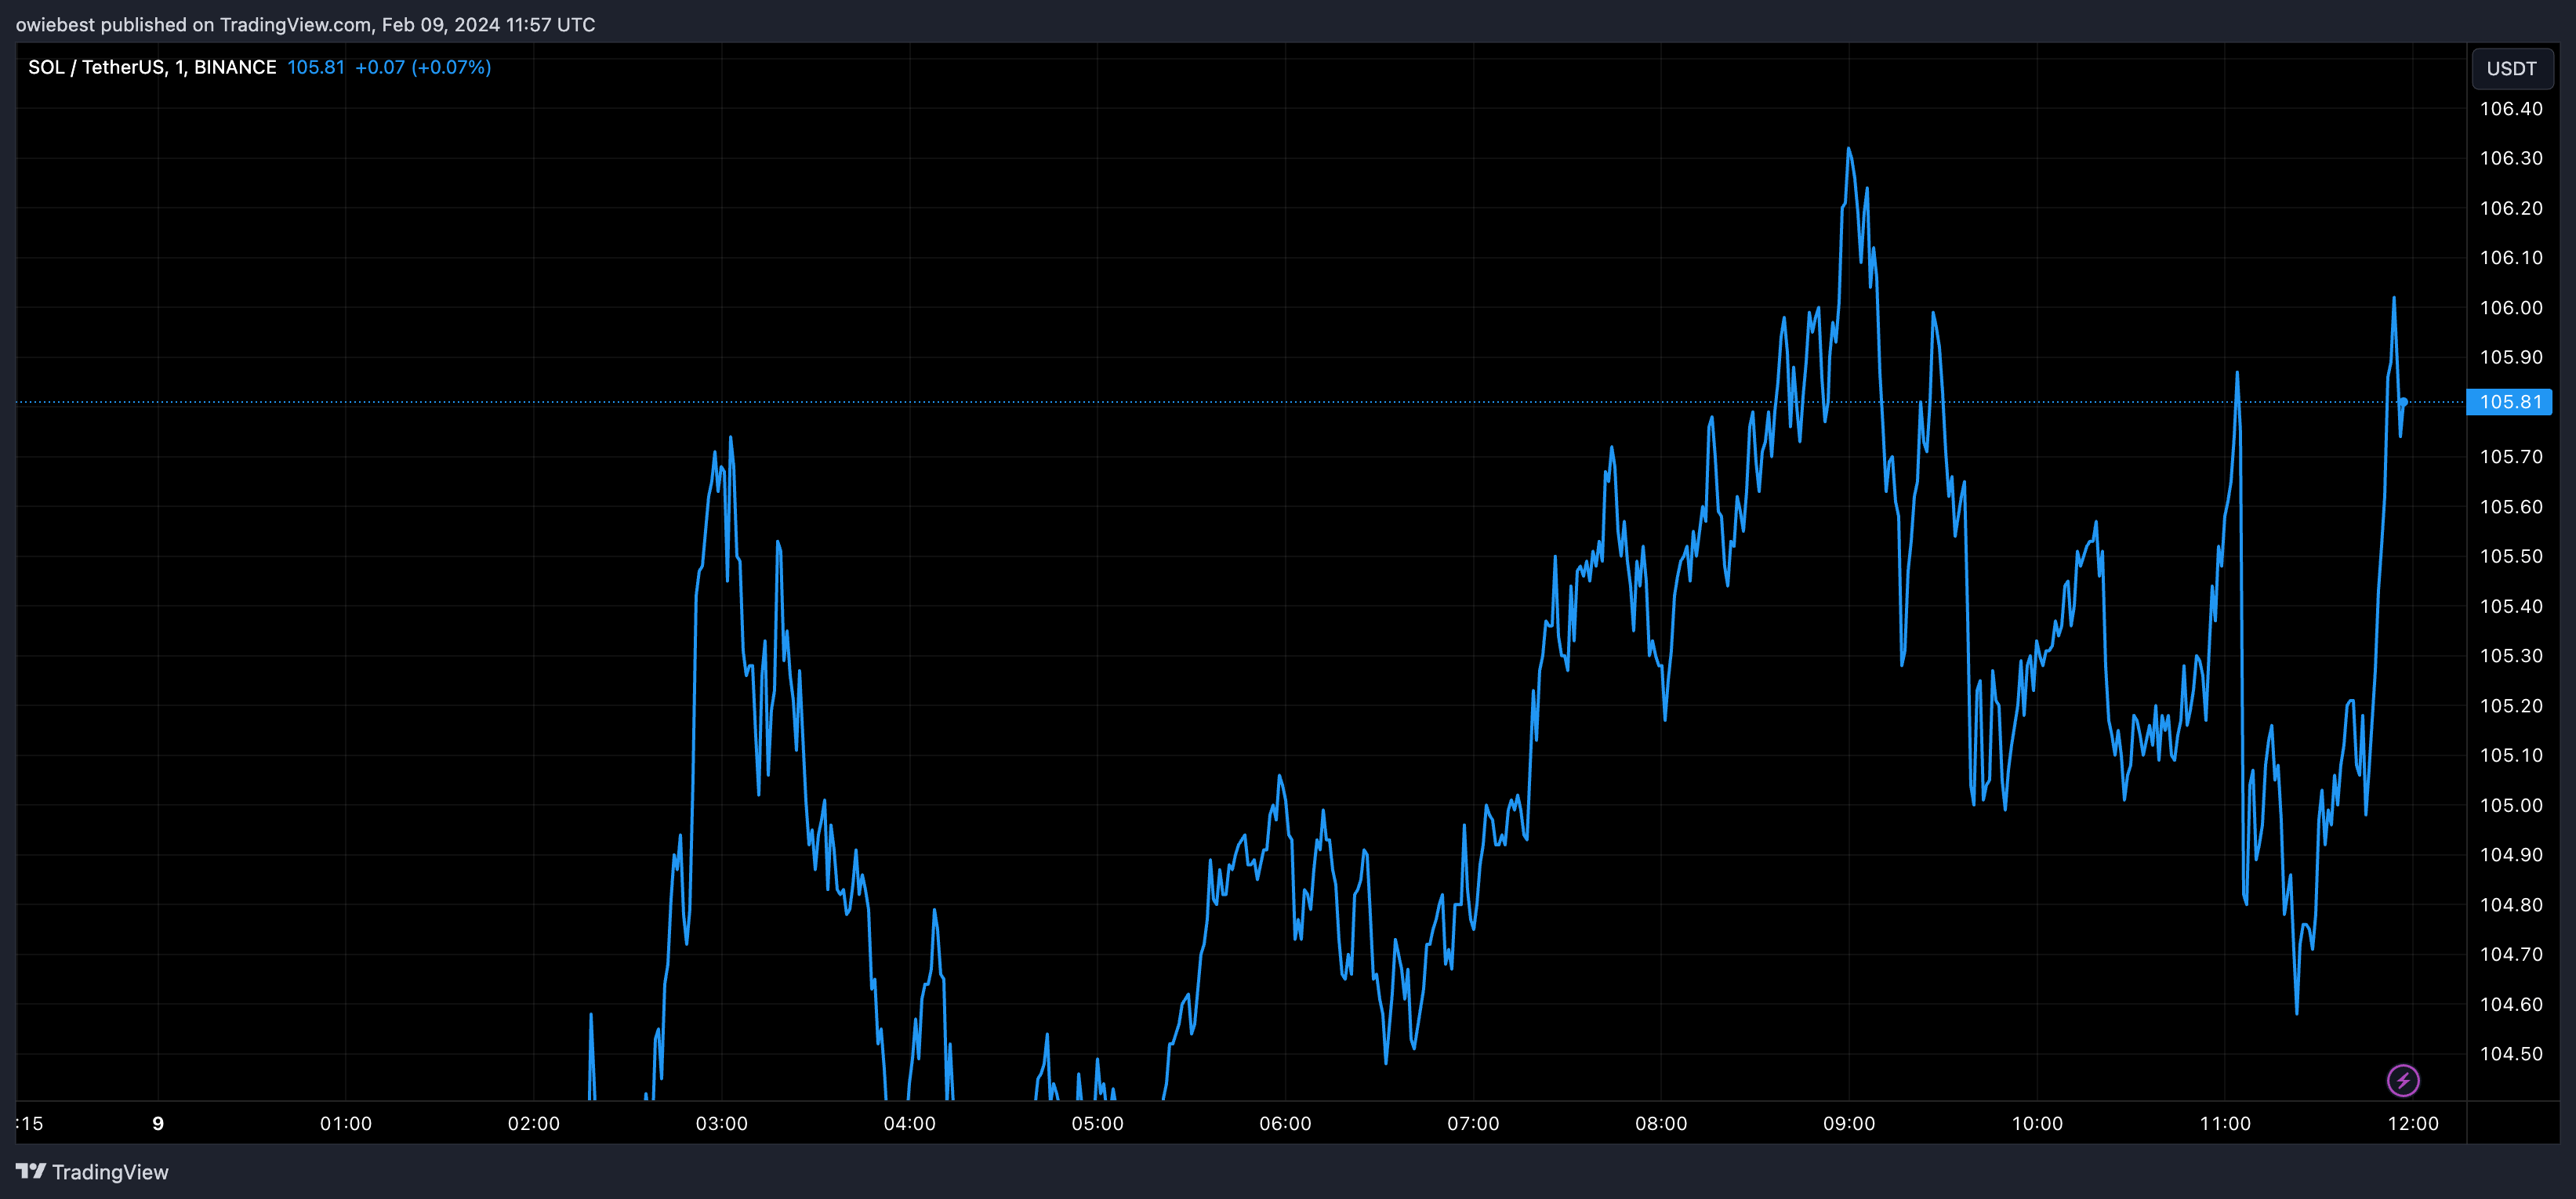
Task: Click the 01:00 time axis label
Action: point(346,1123)
